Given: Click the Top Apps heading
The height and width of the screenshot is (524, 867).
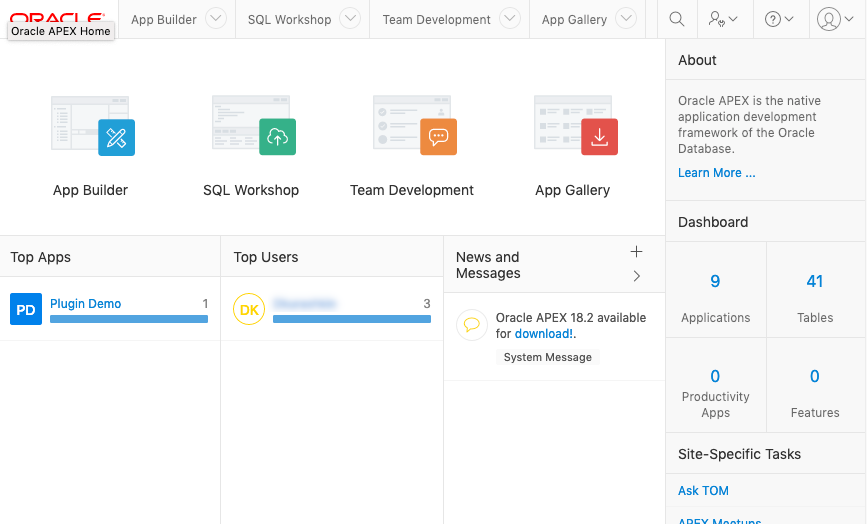Looking at the screenshot, I should point(40,257).
